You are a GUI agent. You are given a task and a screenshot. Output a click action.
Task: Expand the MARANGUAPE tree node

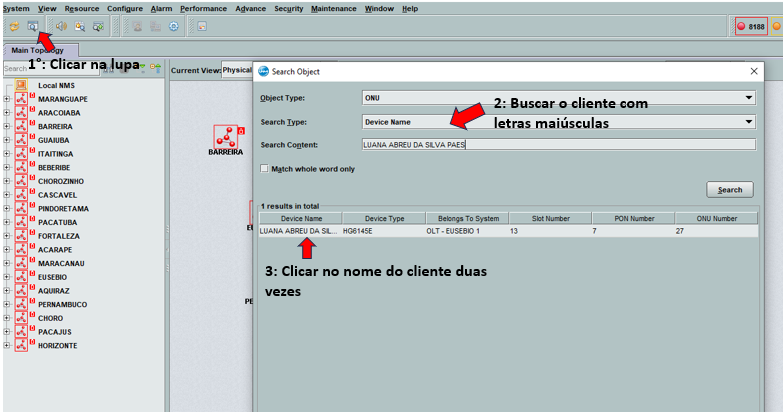tap(7, 100)
